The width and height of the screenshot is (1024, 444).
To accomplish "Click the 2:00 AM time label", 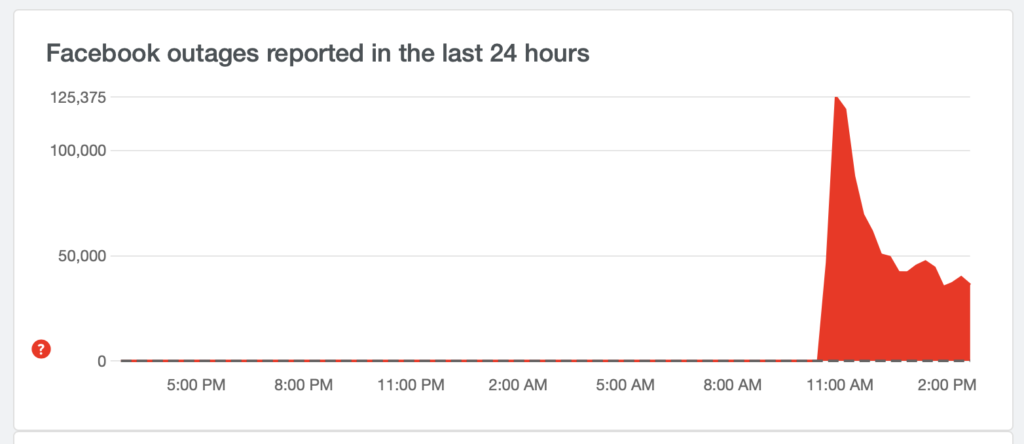I will (518, 383).
